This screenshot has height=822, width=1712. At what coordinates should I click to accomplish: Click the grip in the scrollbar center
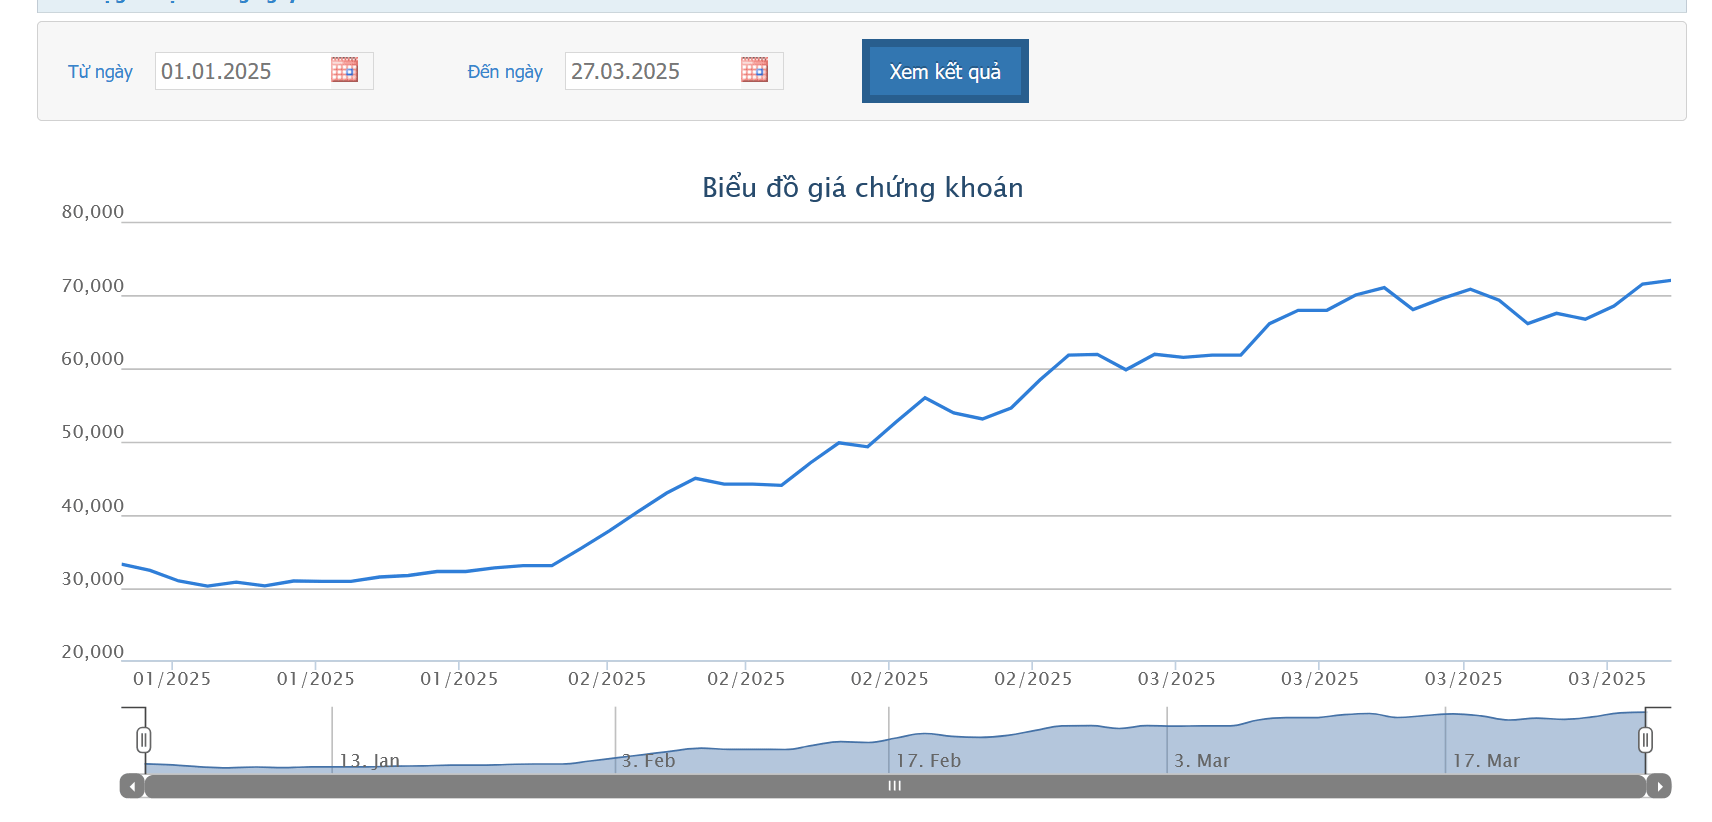(894, 786)
